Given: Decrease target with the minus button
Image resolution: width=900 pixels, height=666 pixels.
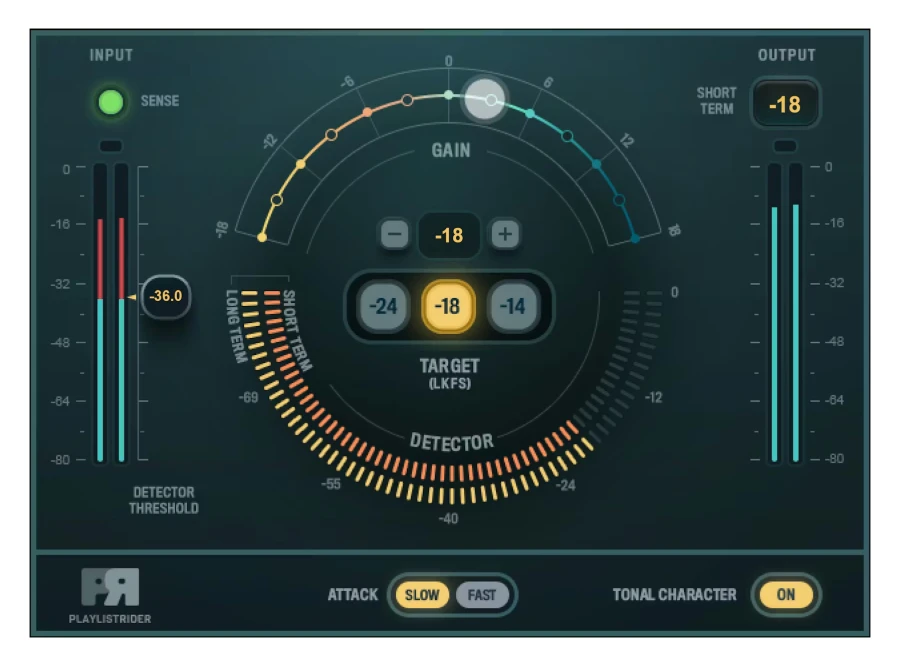Looking at the screenshot, I should [x=394, y=234].
